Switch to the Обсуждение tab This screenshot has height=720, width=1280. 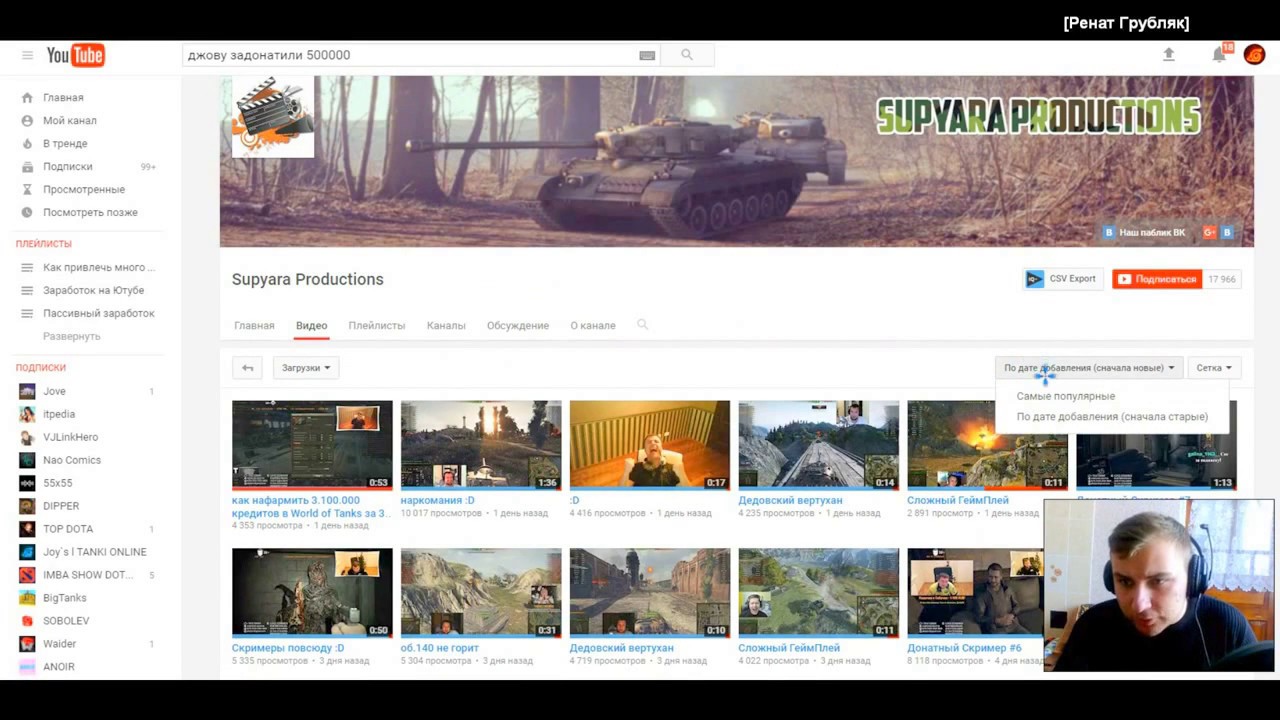pyautogui.click(x=518, y=325)
